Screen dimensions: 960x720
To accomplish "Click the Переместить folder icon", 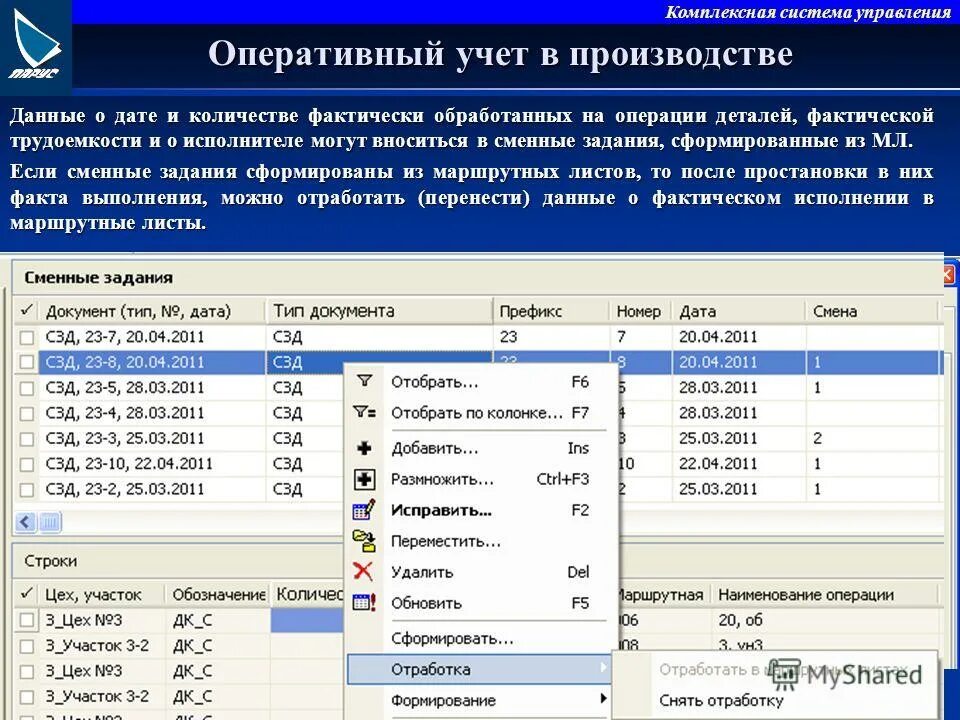I will tap(362, 540).
